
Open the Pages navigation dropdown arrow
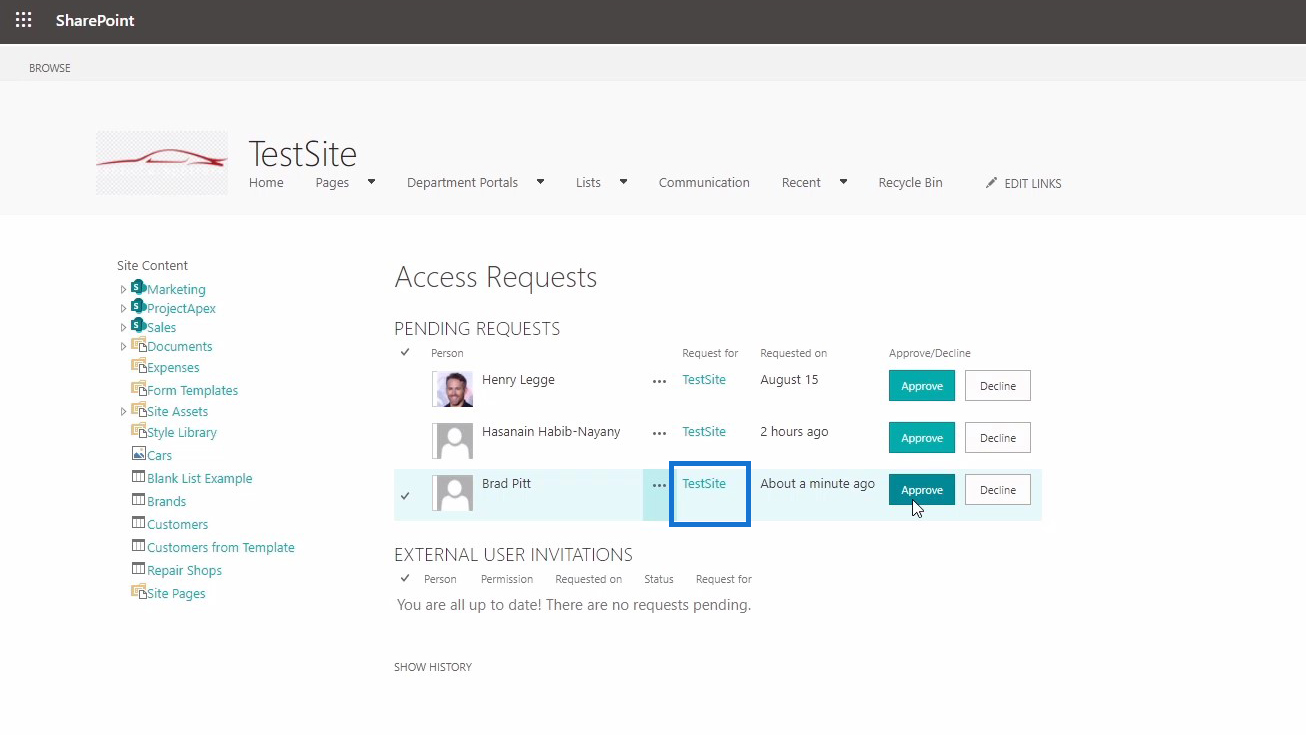coord(371,182)
